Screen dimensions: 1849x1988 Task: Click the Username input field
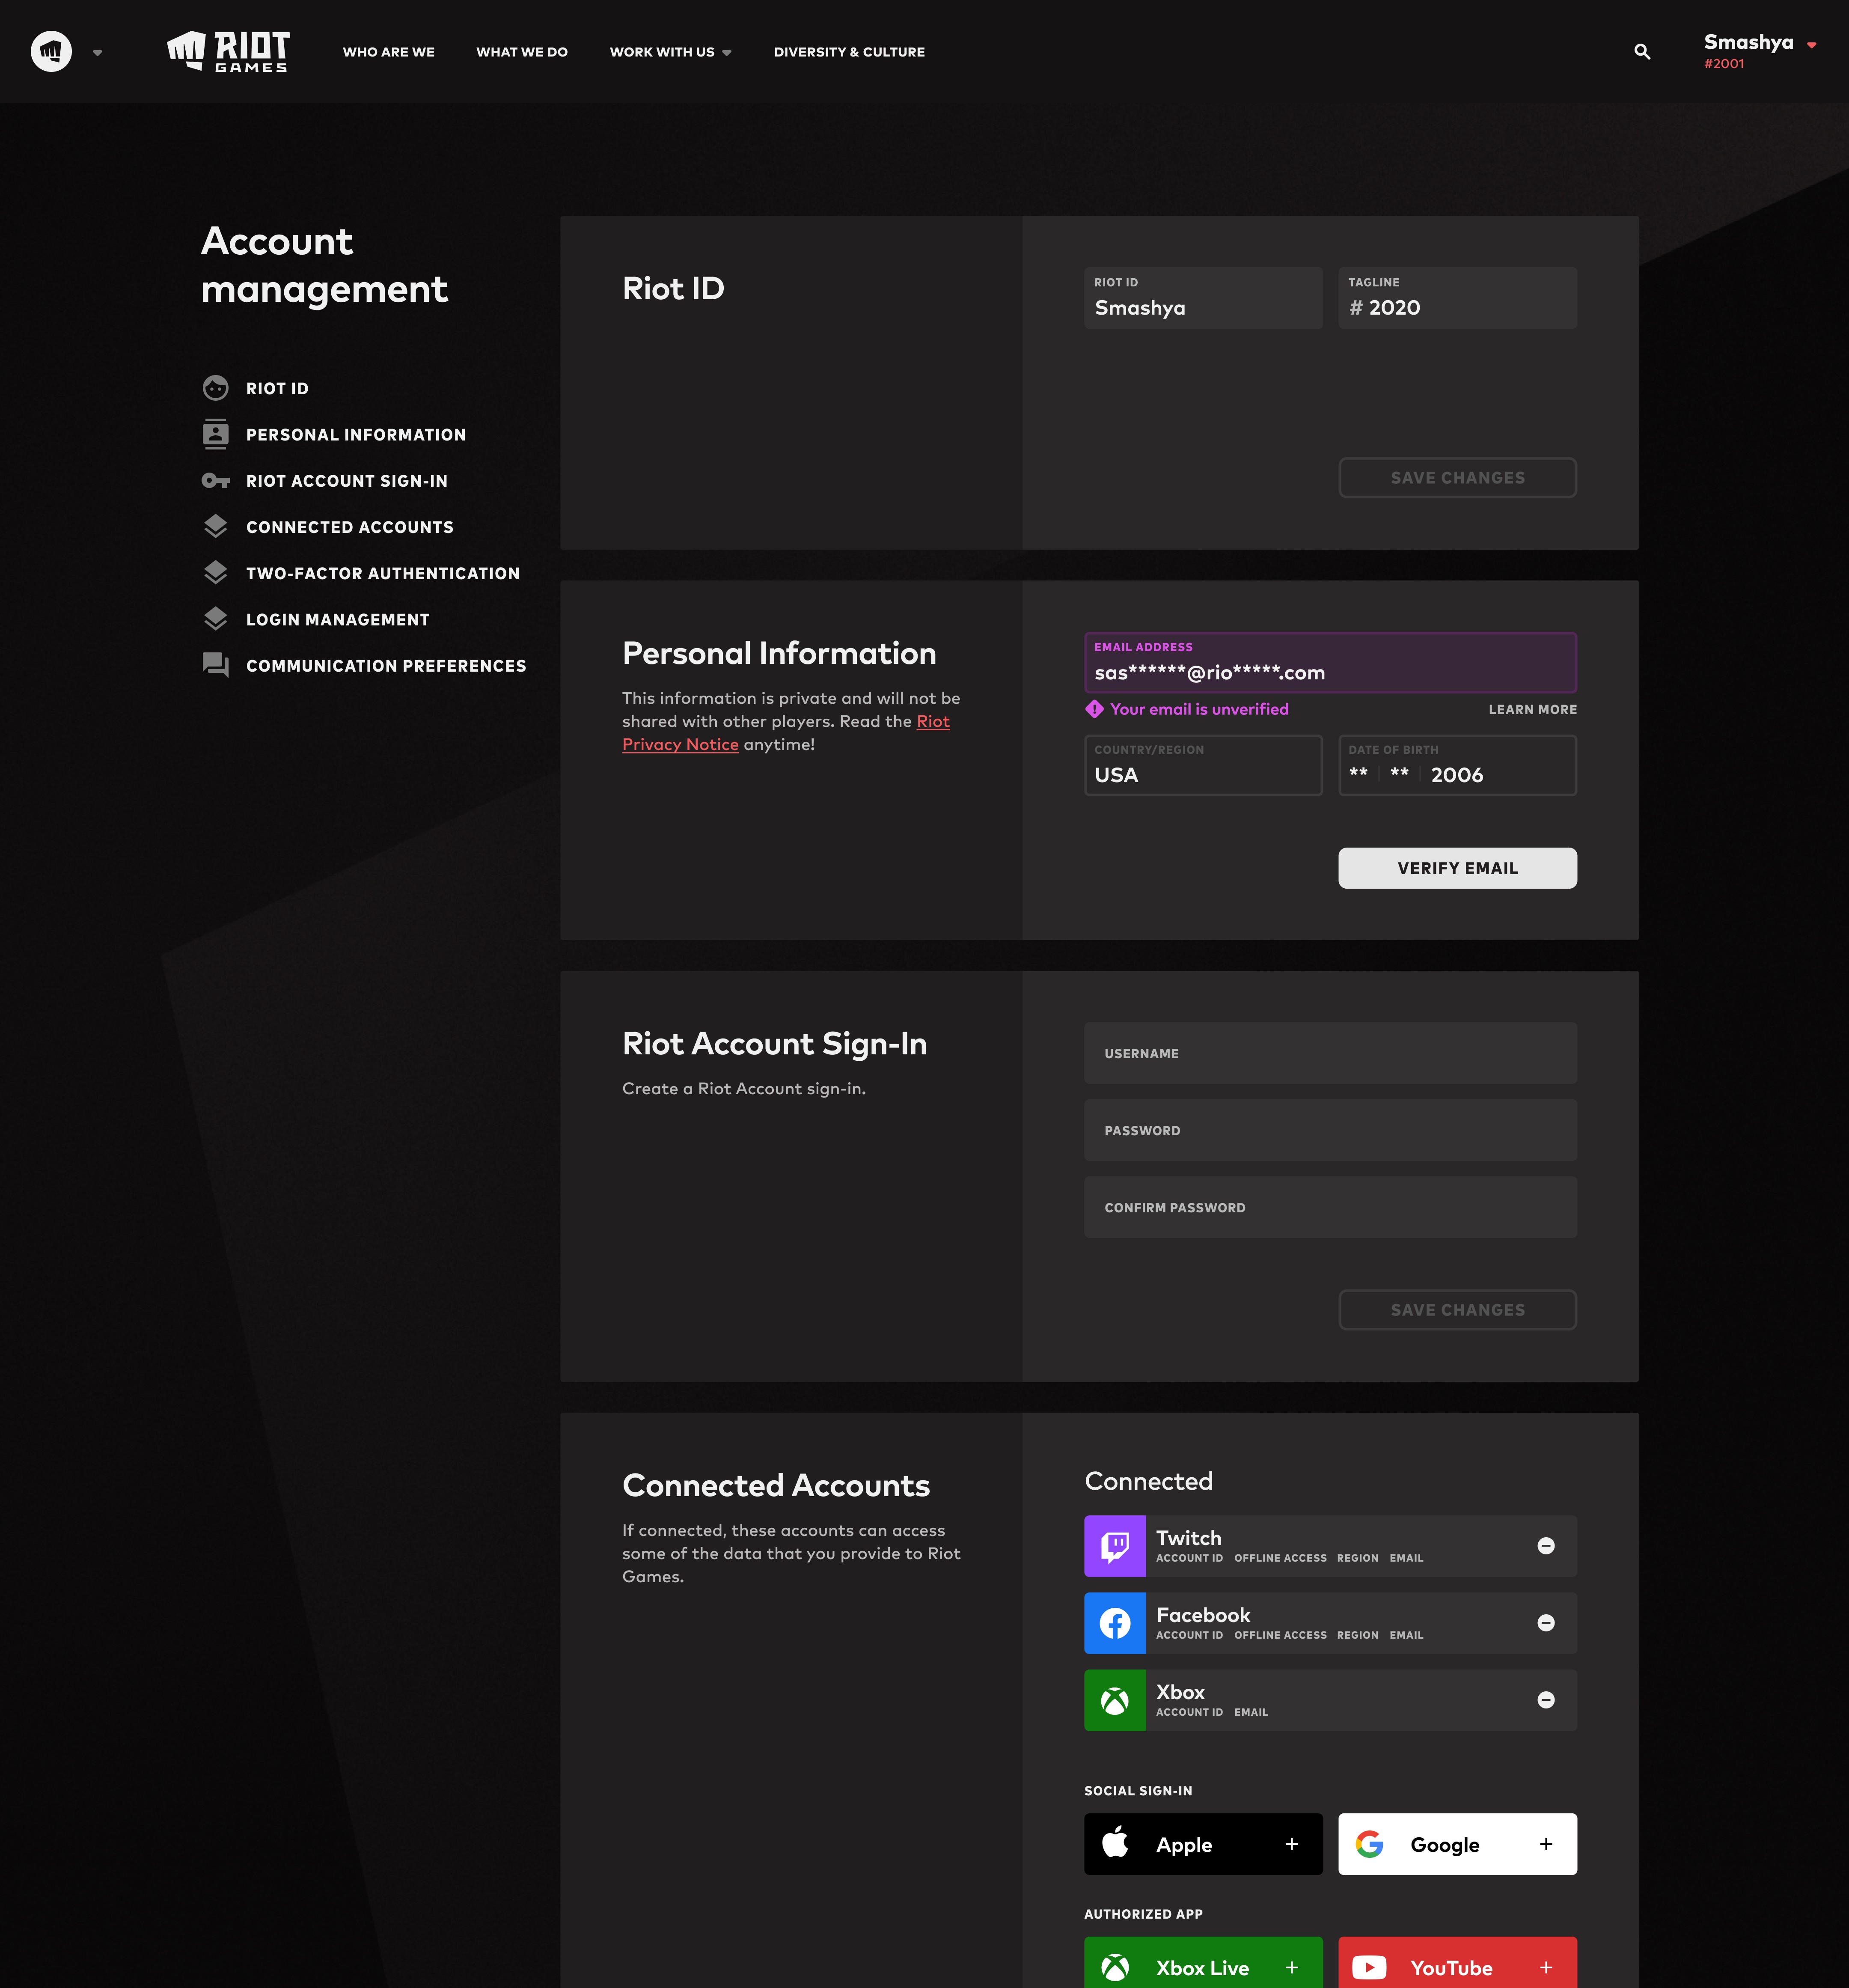pyautogui.click(x=1329, y=1053)
